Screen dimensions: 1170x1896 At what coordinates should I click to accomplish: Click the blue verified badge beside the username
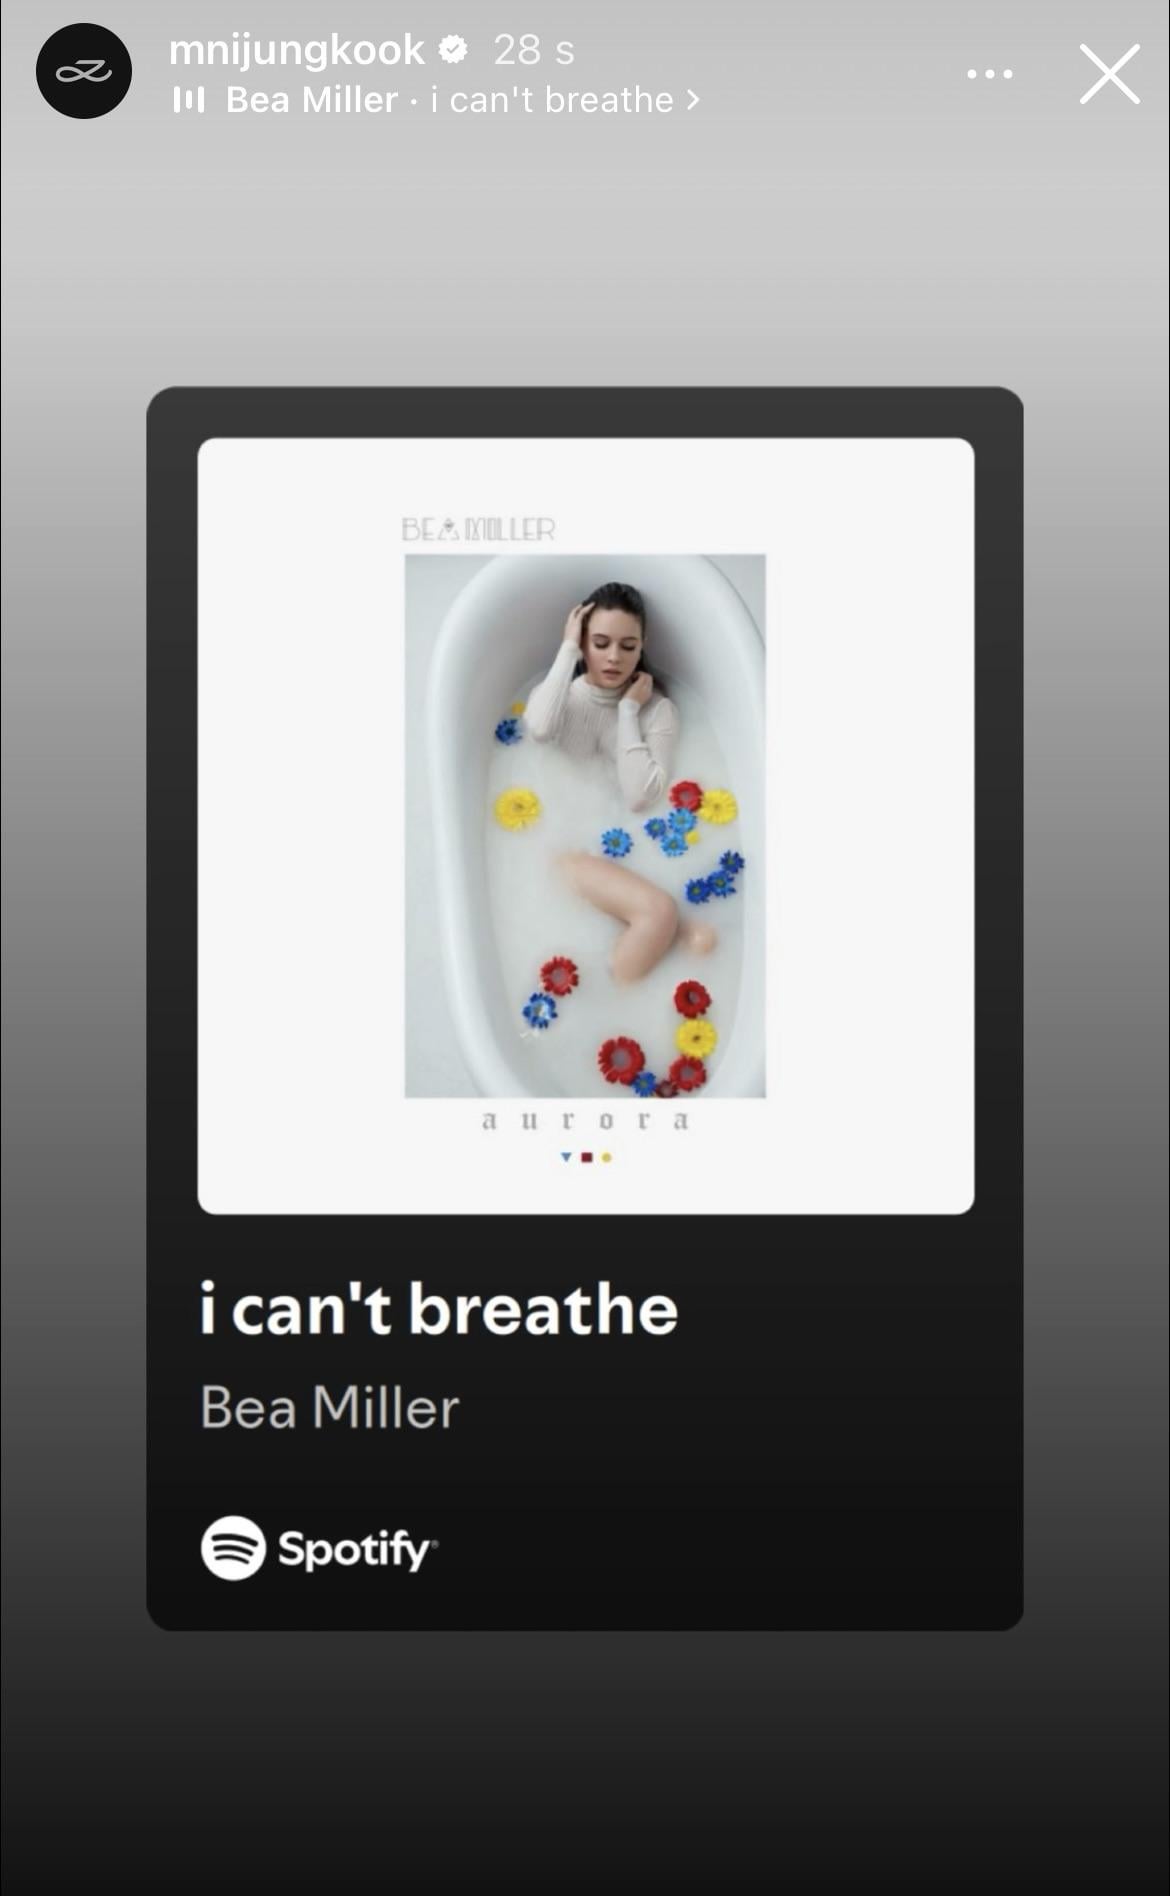pyautogui.click(x=453, y=49)
